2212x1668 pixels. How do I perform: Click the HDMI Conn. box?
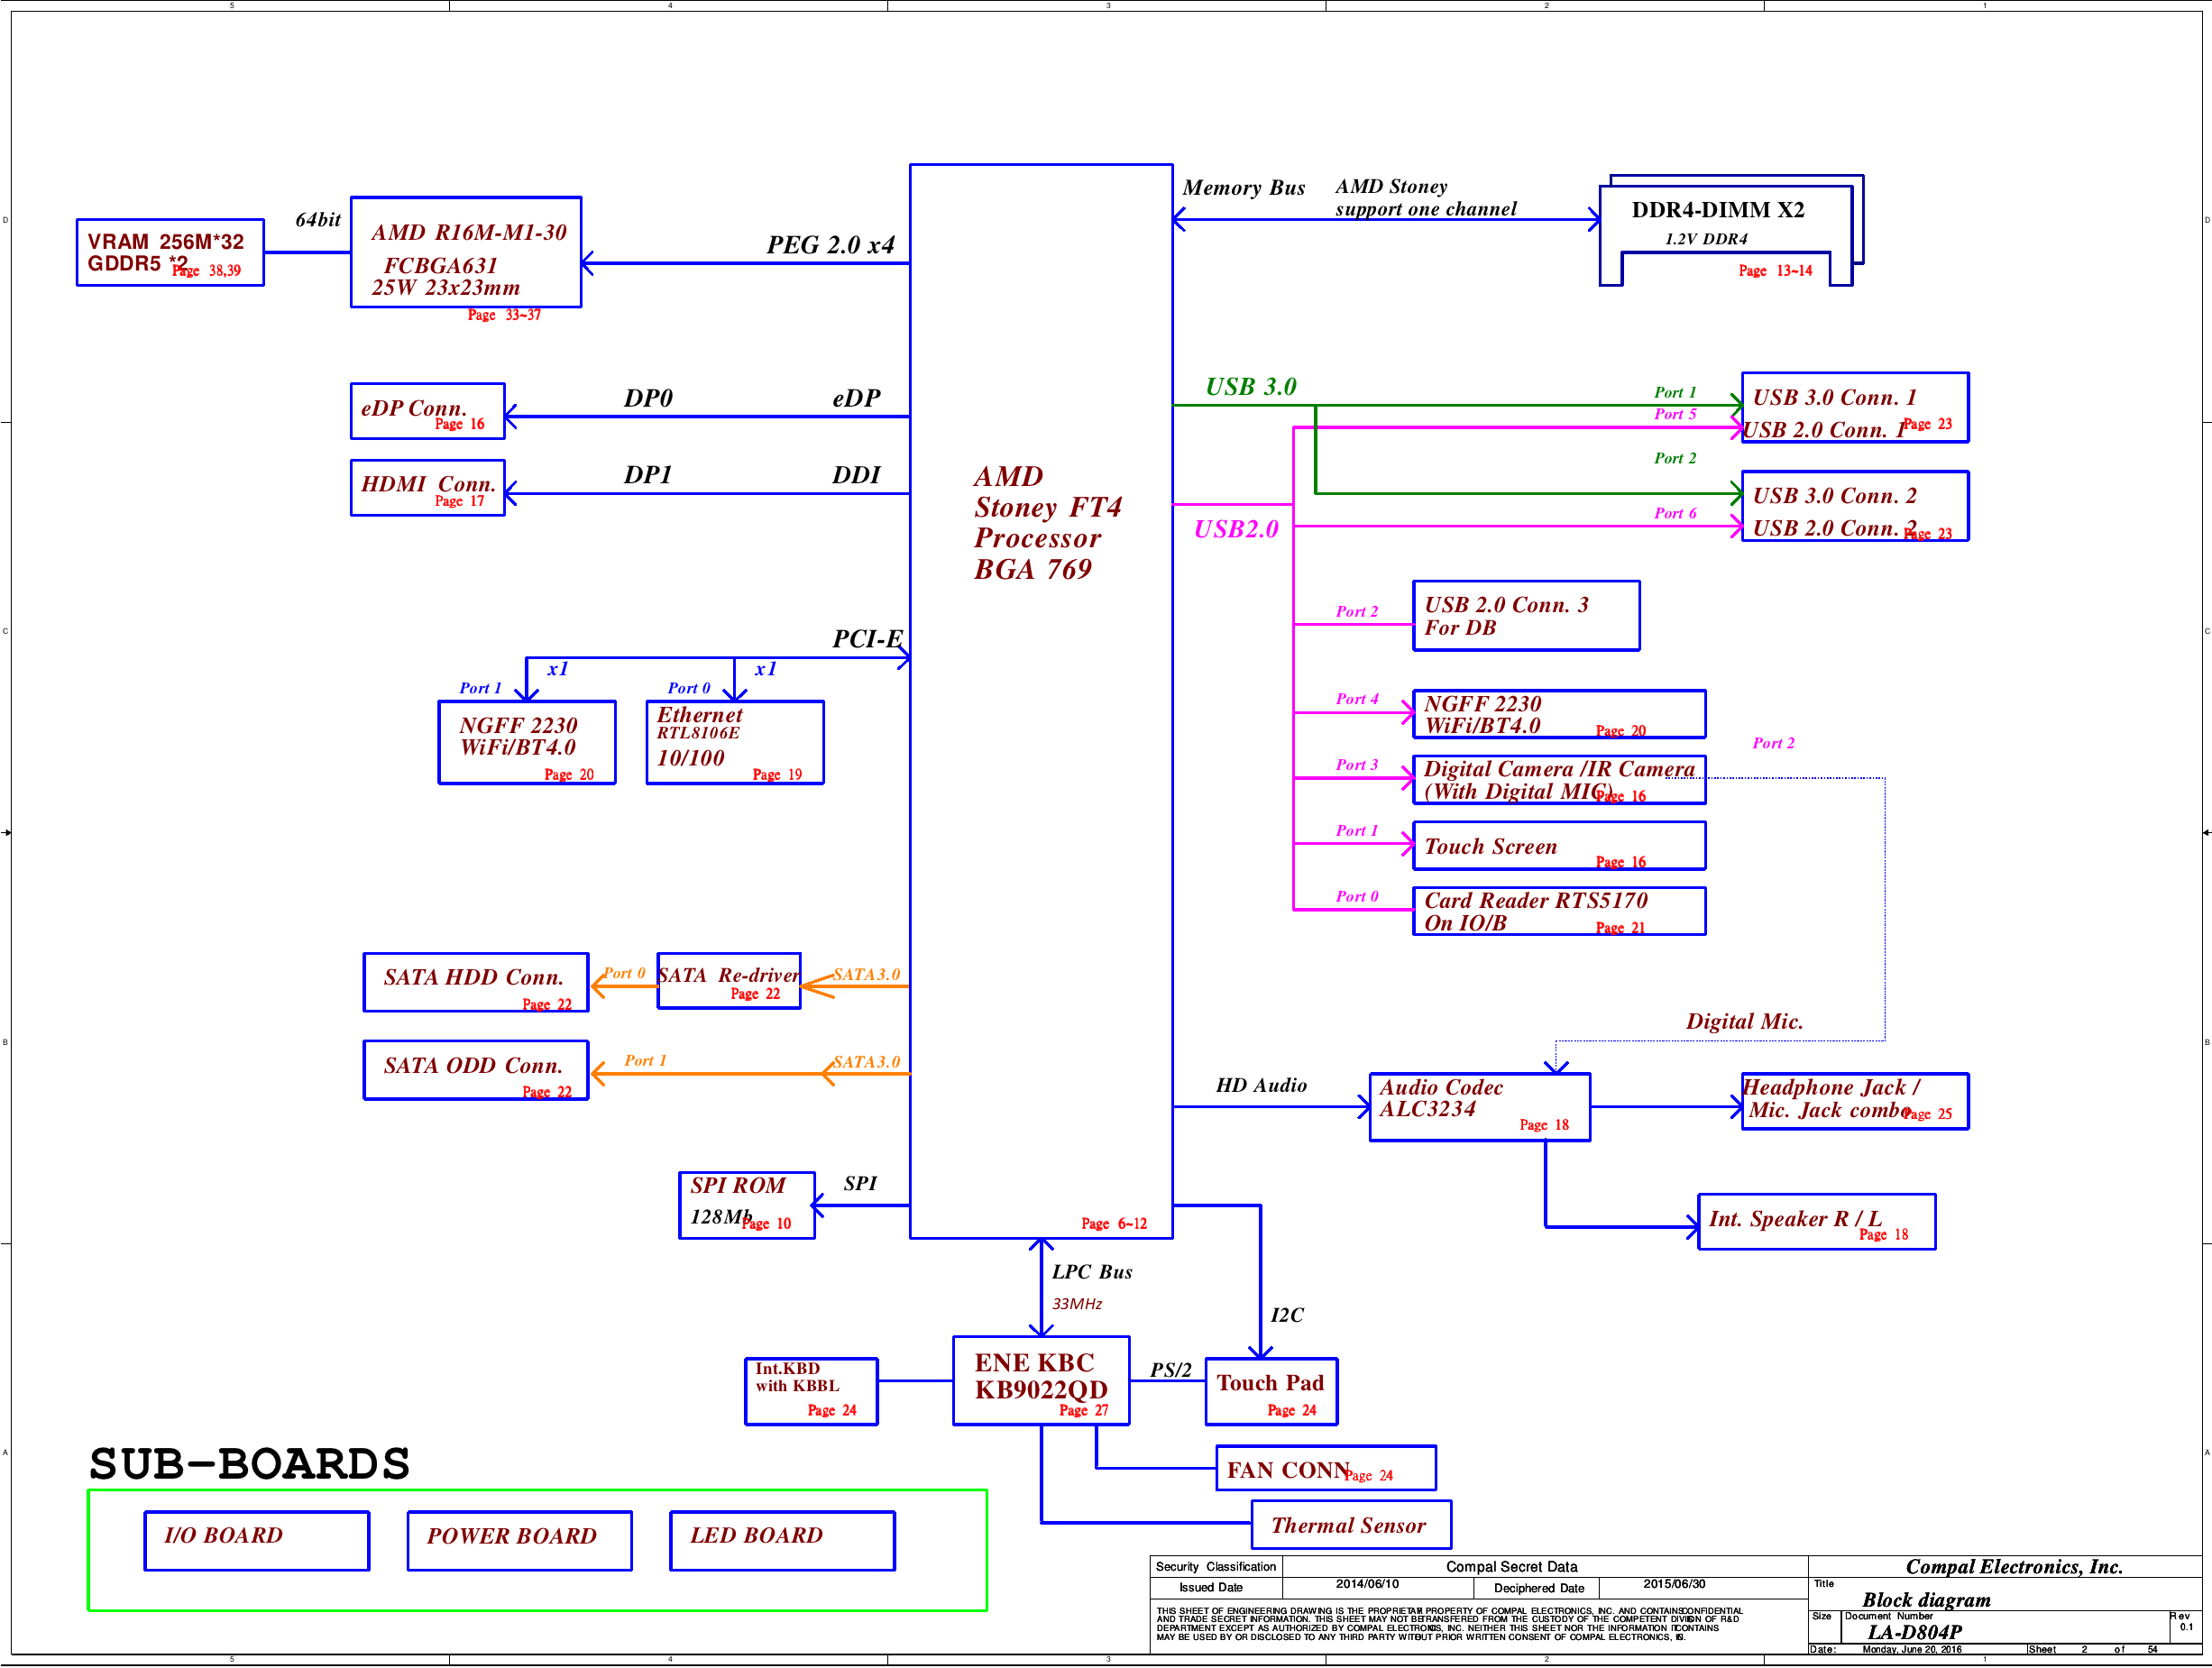click(x=427, y=488)
